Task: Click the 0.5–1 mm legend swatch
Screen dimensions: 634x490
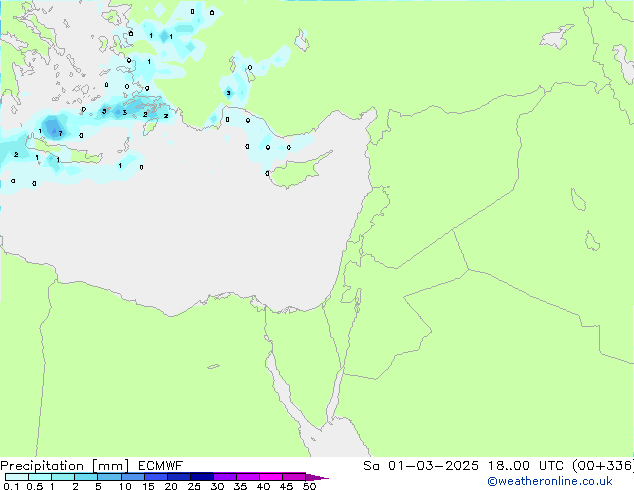Action: 40,477
